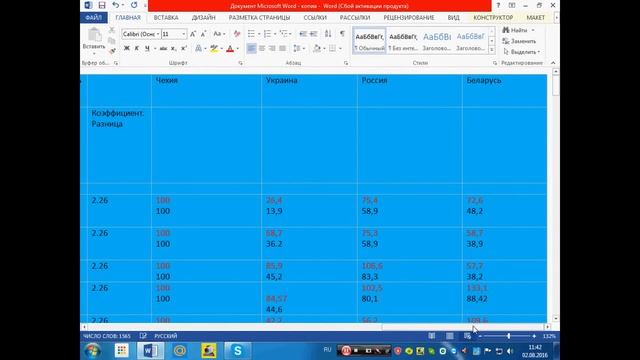Switch to the ДИЗАЙН (Design) tab
Screen dimensions: 640x360
(203, 18)
